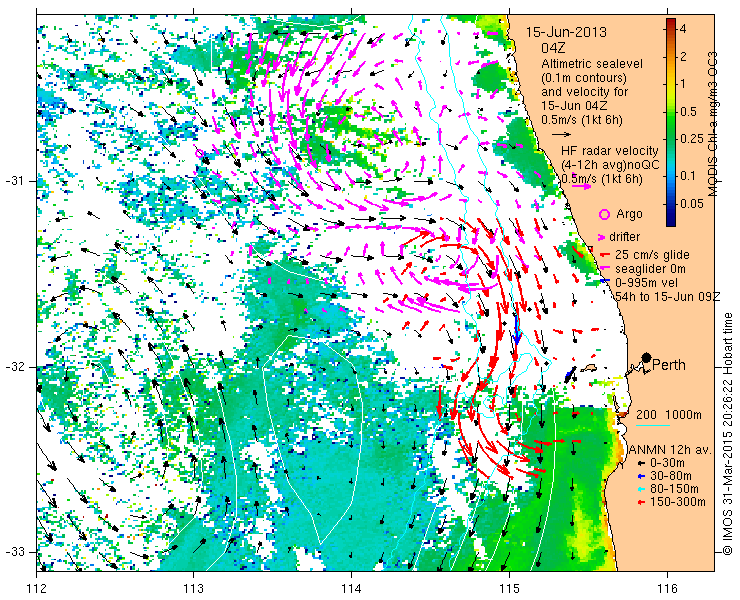
Task: Click the magenta Argo circle in the legend
Action: coord(604,215)
